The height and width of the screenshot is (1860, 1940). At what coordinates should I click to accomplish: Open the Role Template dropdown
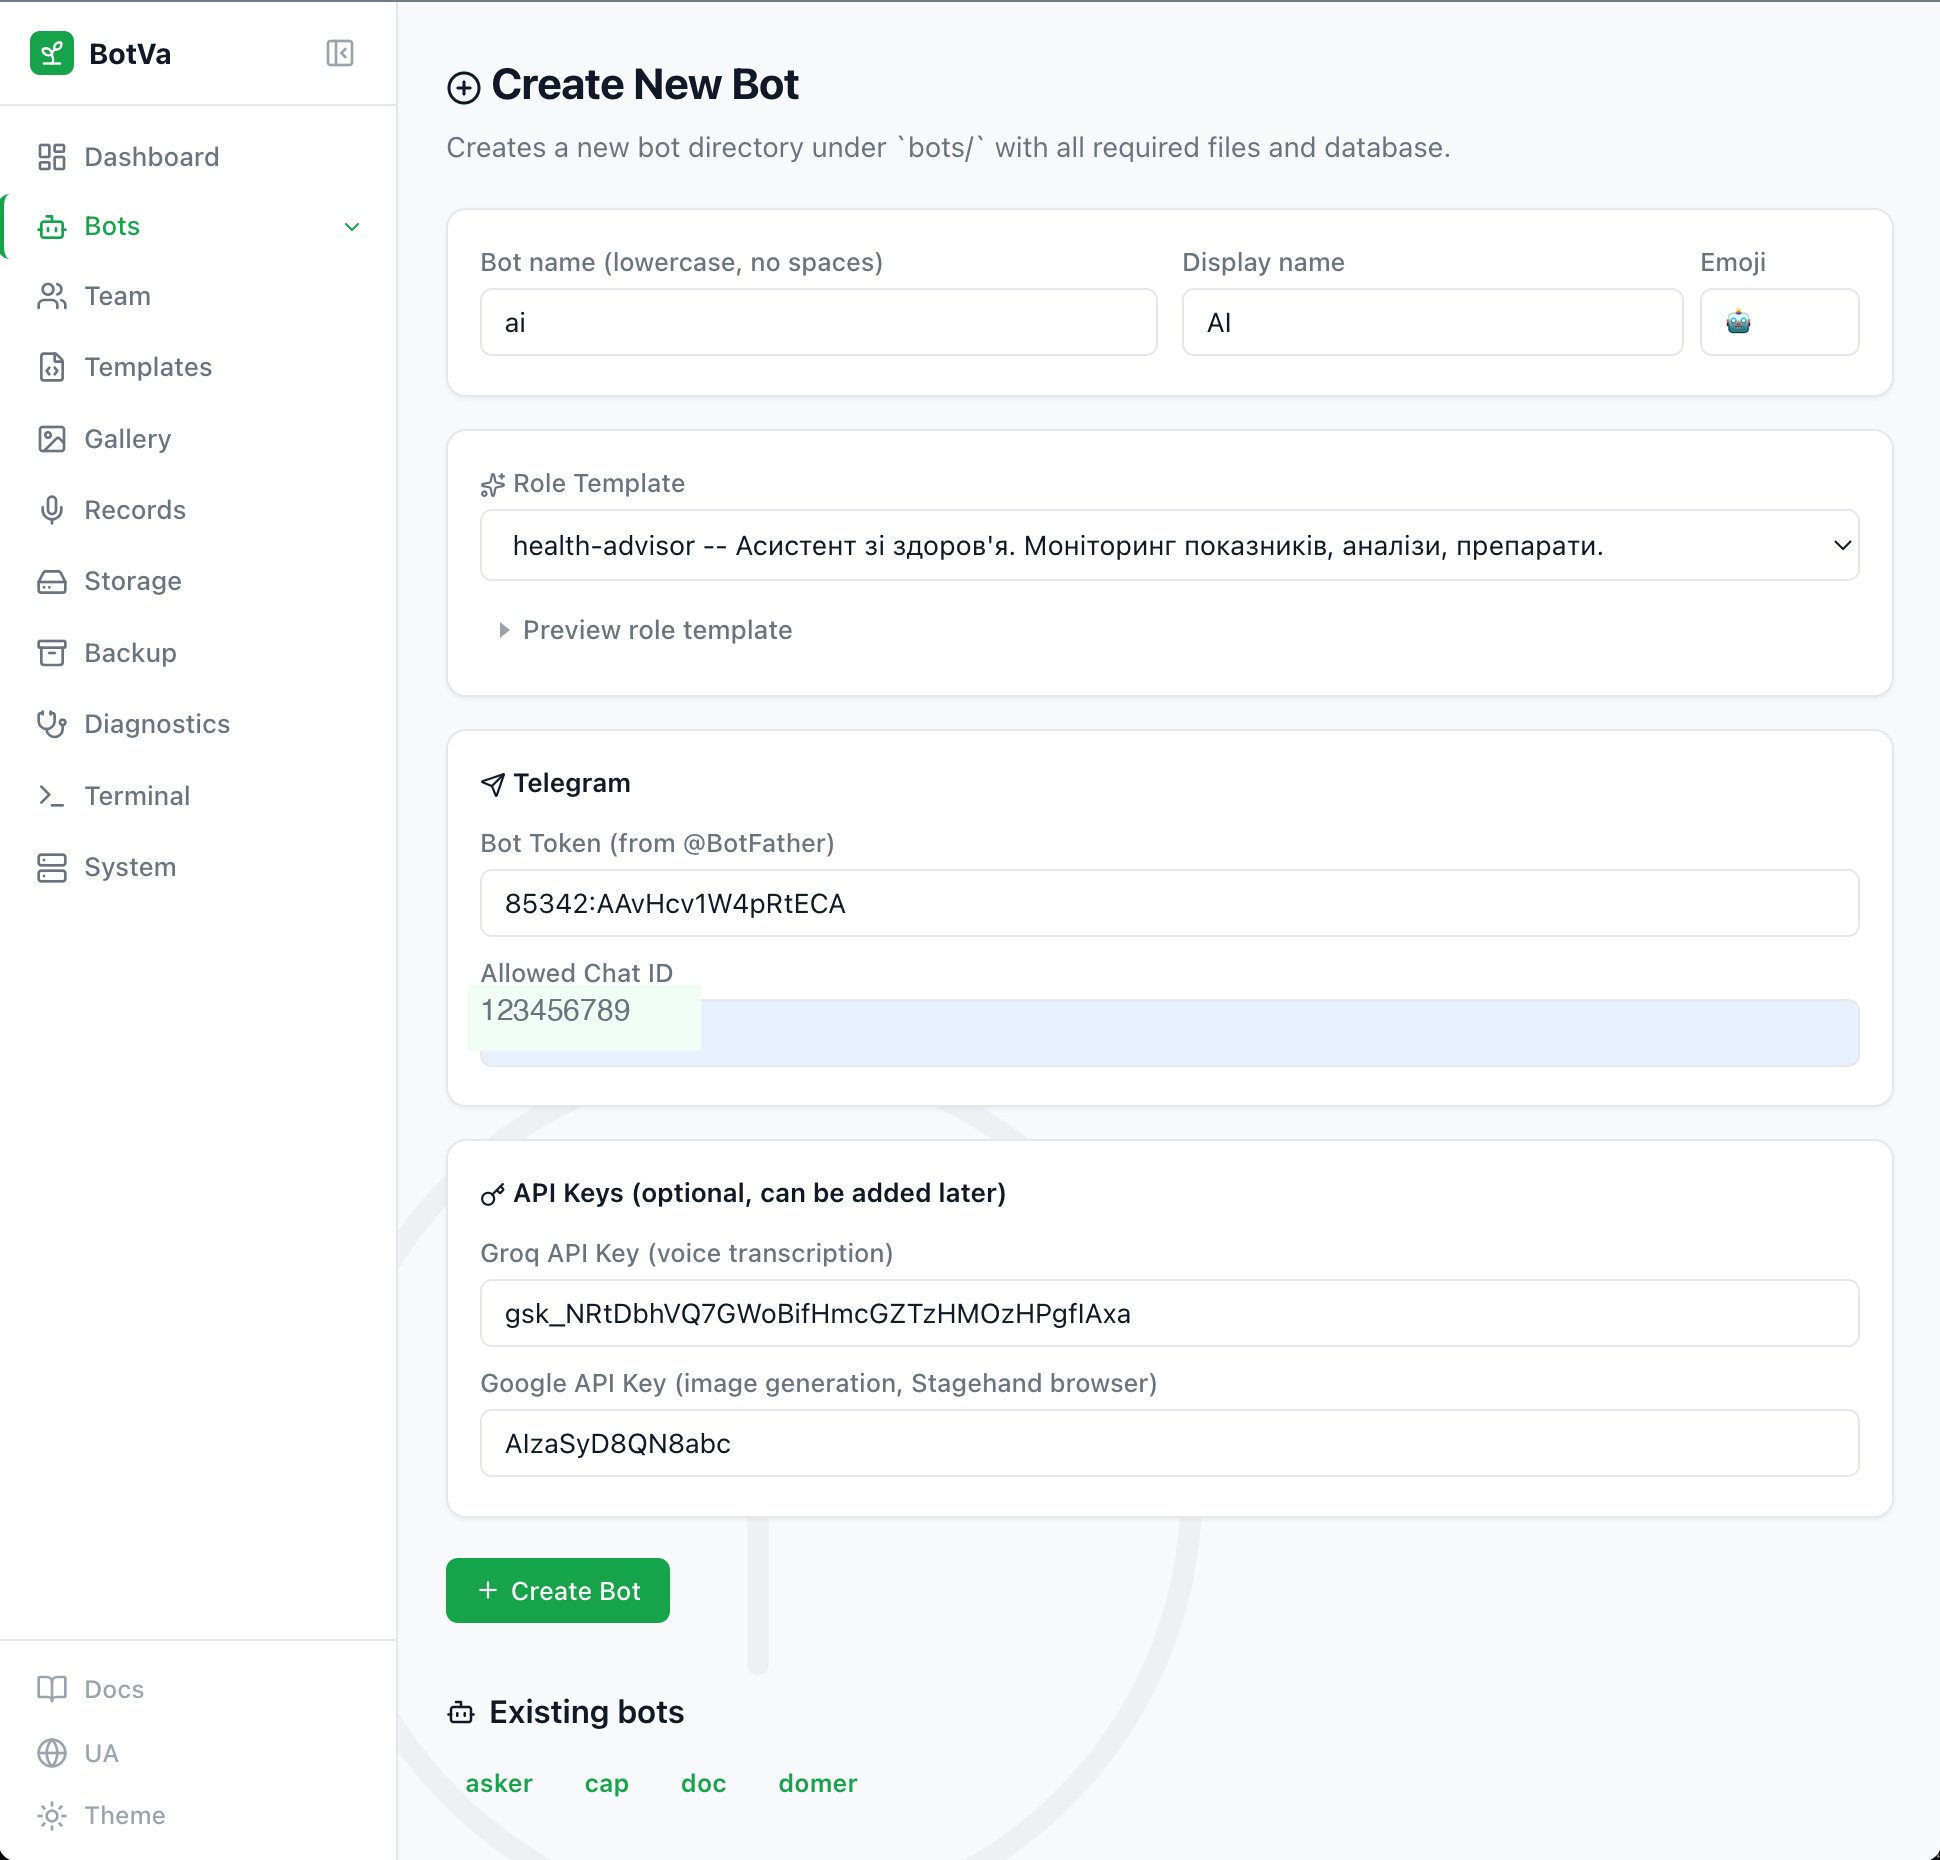coord(1168,546)
